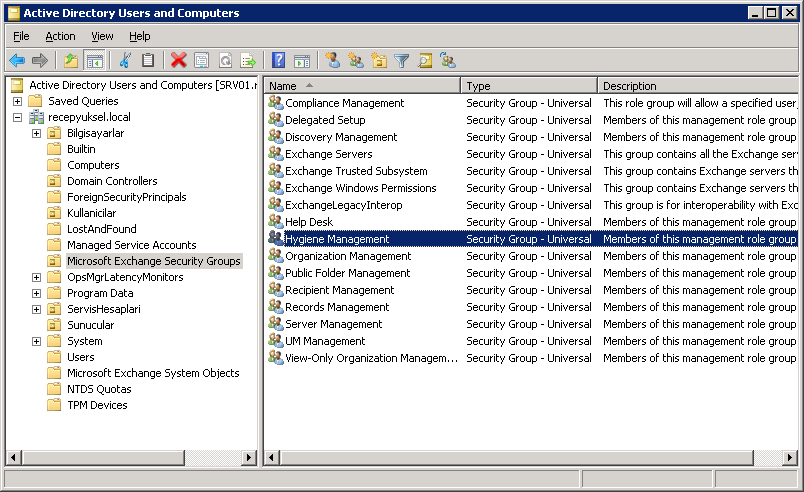Expand the Bilgisayarlar node

pyautogui.click(x=36, y=133)
